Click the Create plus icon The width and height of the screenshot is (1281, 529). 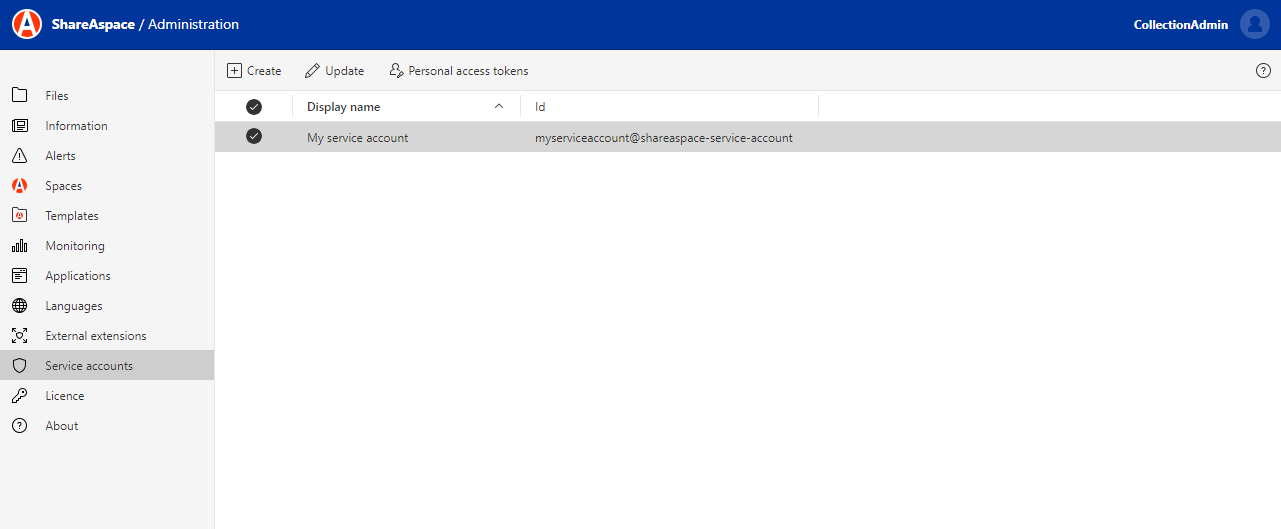(235, 71)
